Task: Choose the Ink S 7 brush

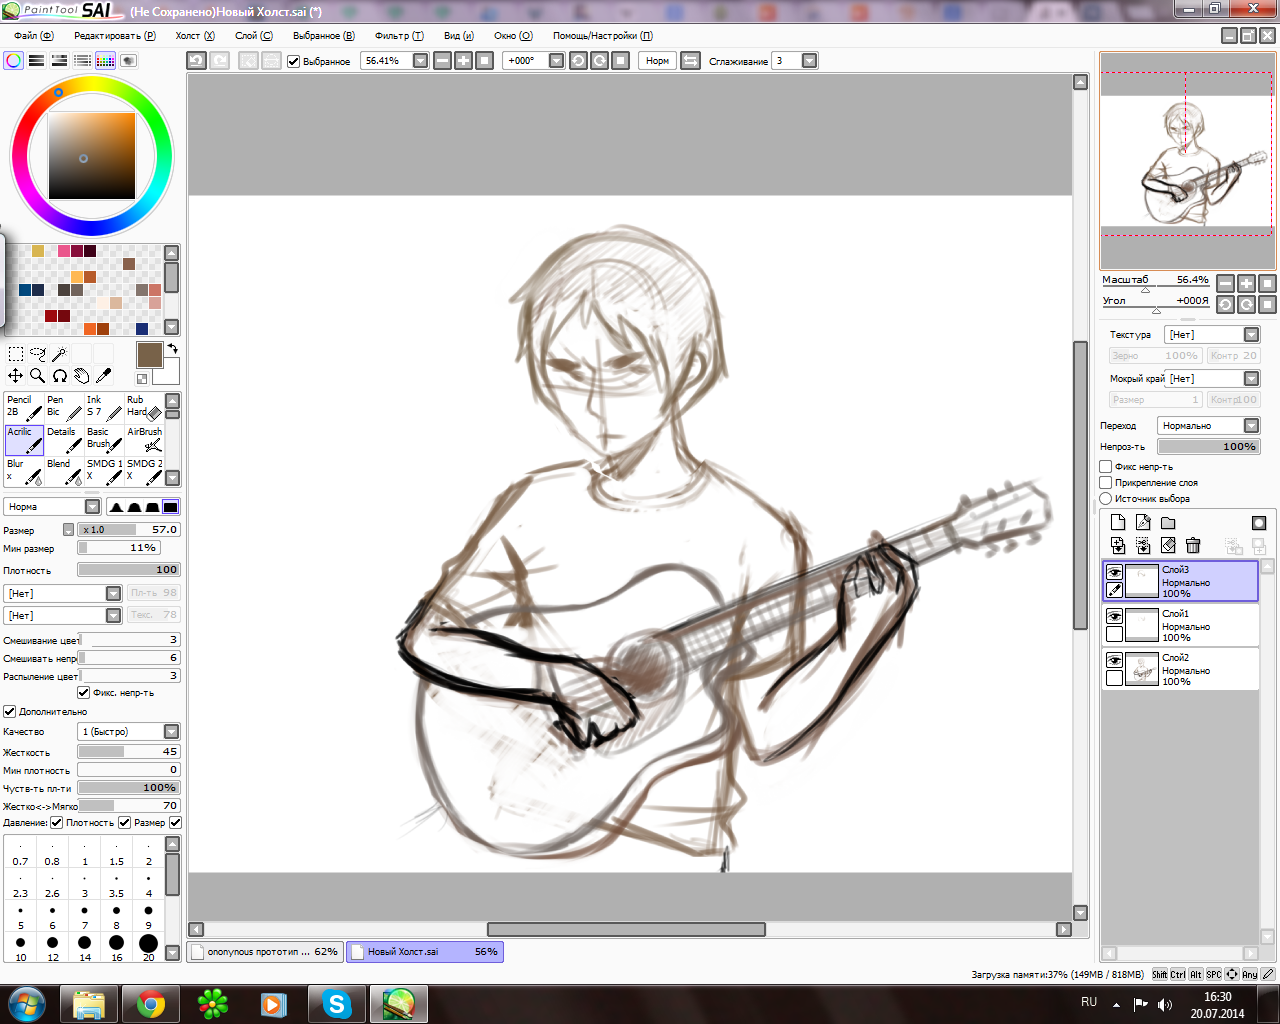Action: pos(104,407)
